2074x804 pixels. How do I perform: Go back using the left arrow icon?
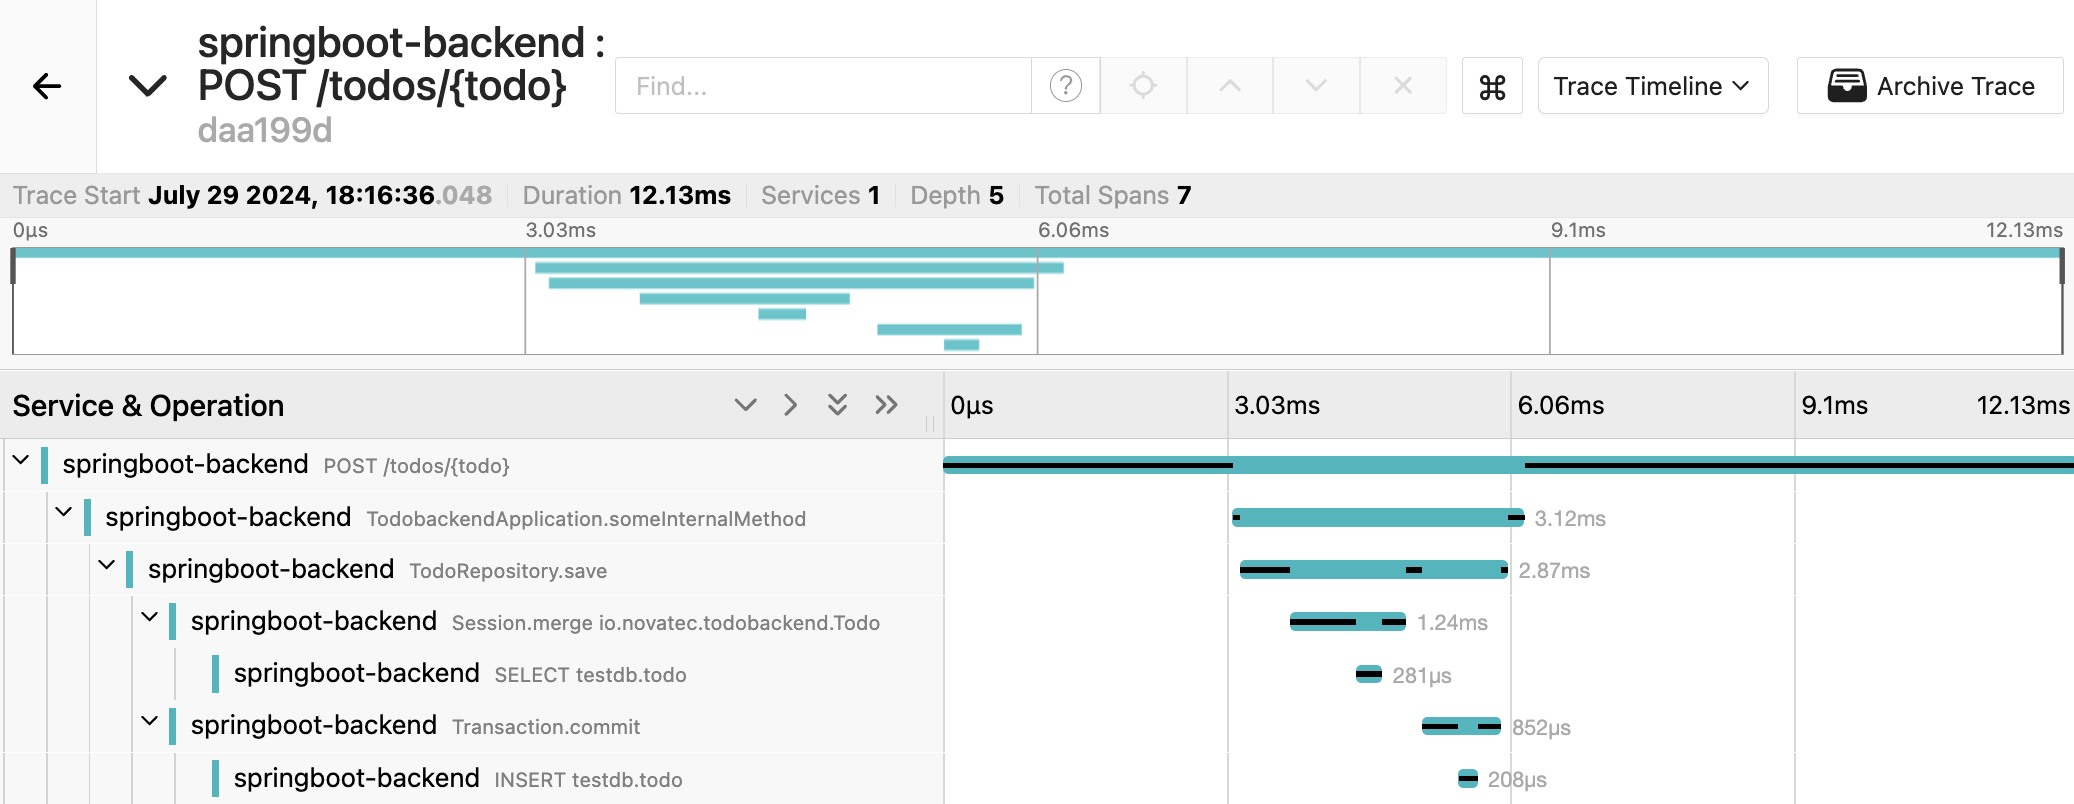coord(47,86)
